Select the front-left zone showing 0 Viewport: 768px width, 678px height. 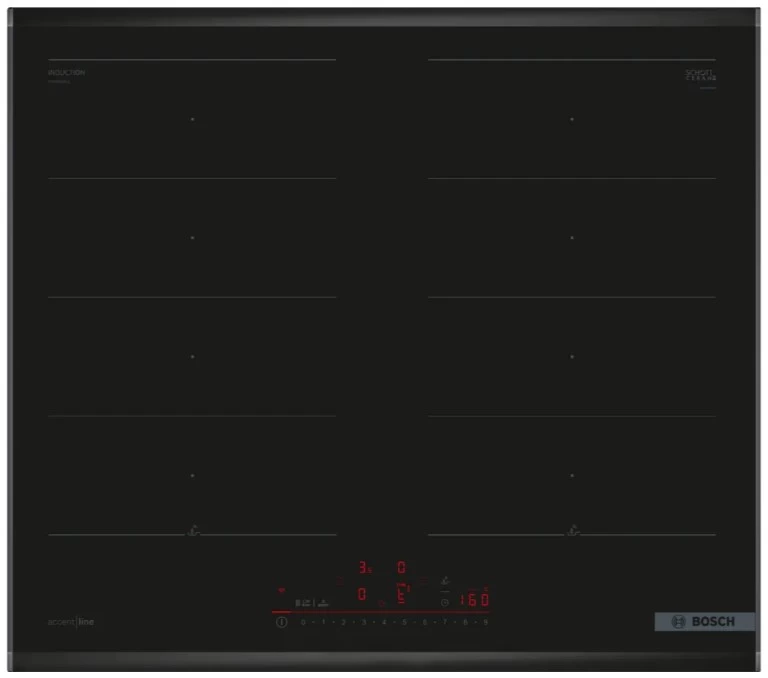click(x=362, y=595)
